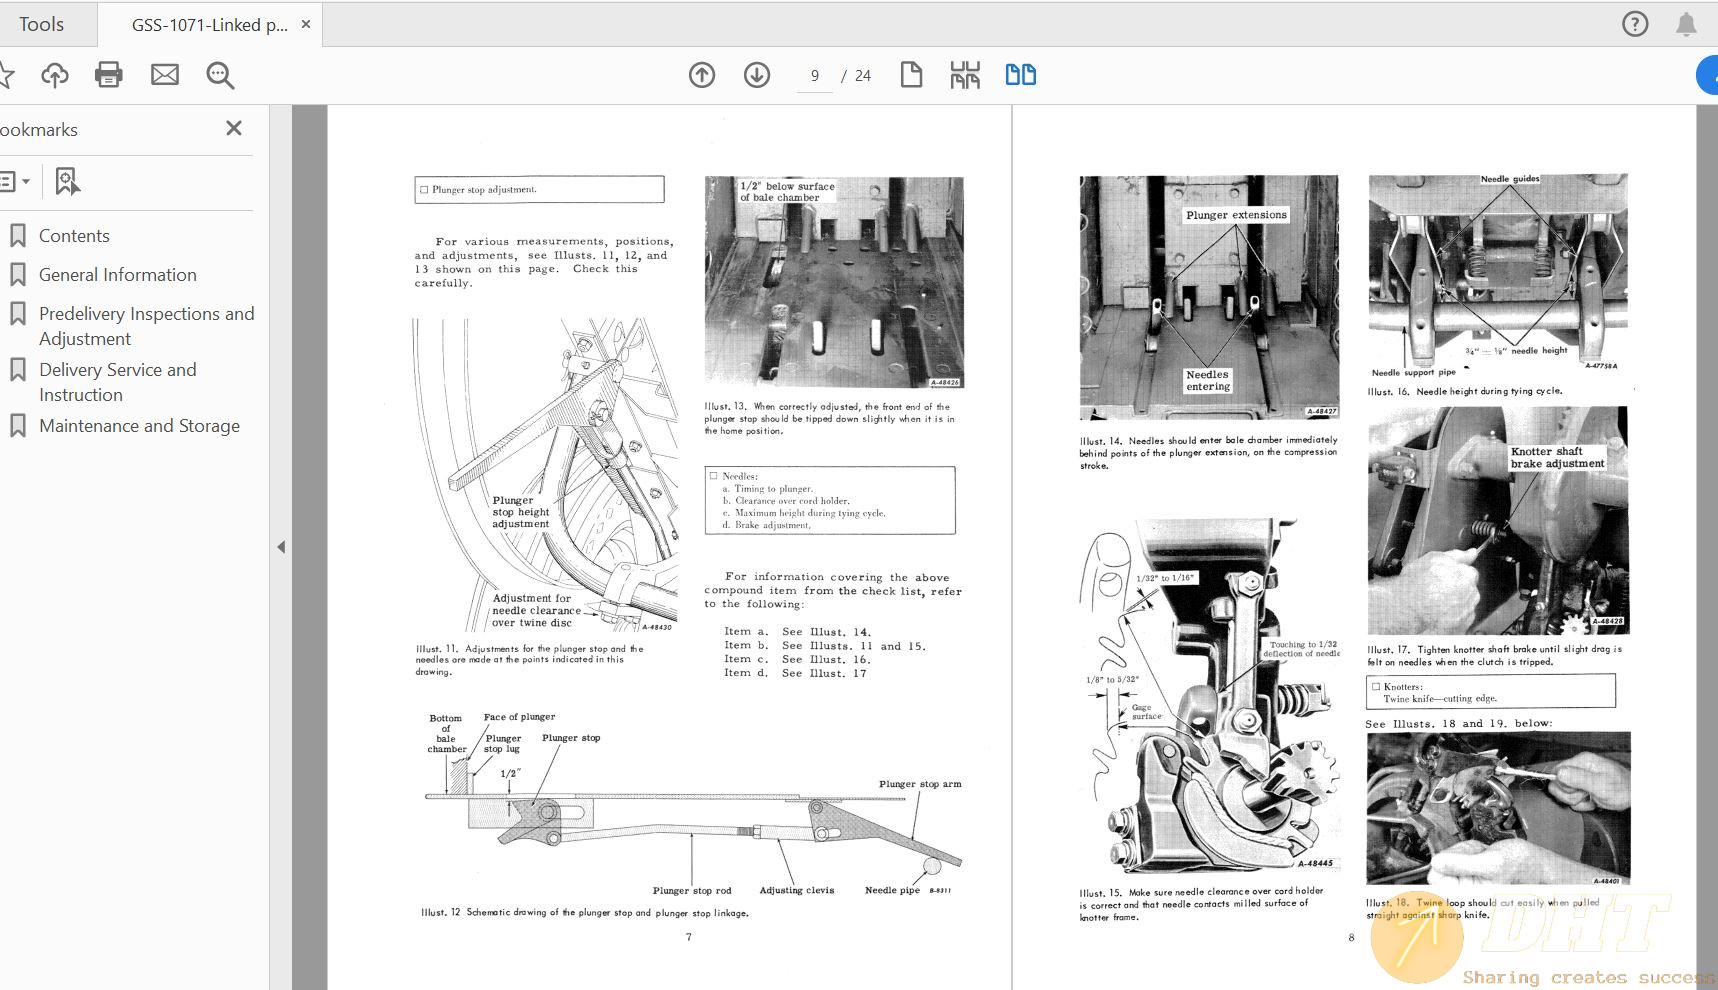Click the fit page view icon
The height and width of the screenshot is (990, 1718).
(965, 75)
